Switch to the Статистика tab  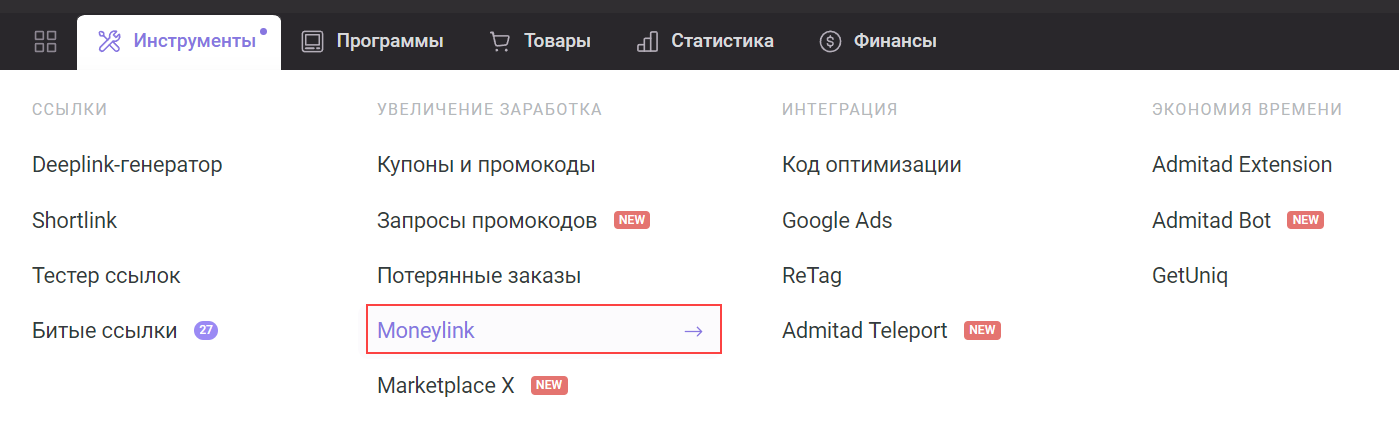722,41
